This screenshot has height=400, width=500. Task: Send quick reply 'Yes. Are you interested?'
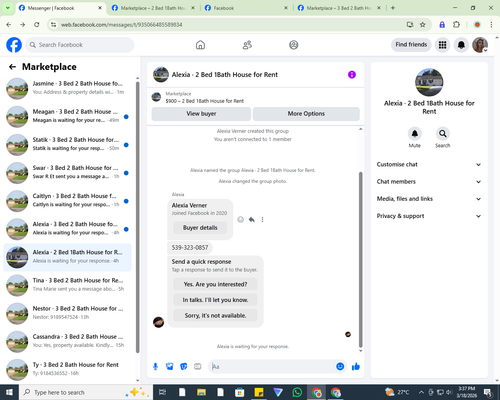215,284
